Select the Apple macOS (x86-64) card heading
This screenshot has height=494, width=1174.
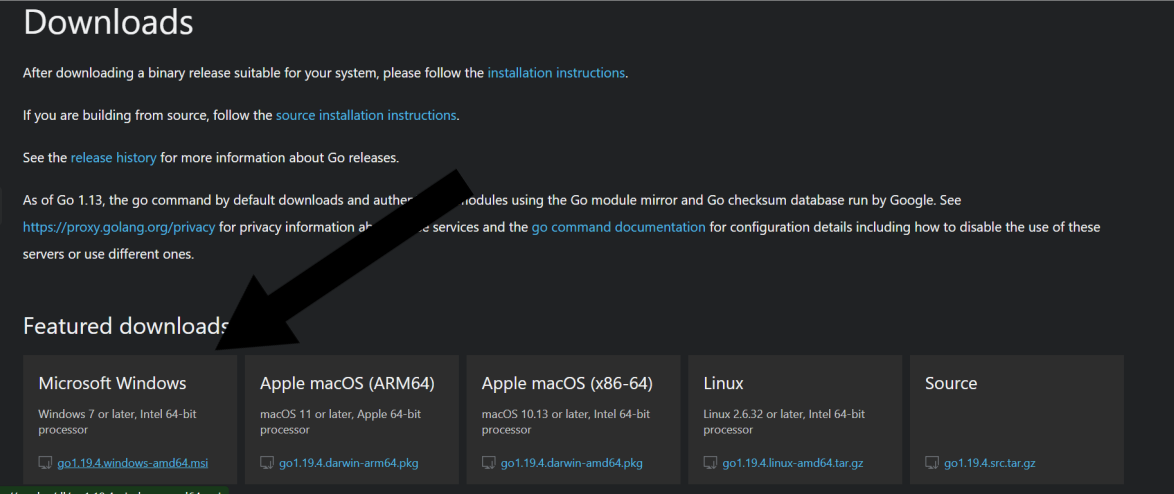coord(568,383)
